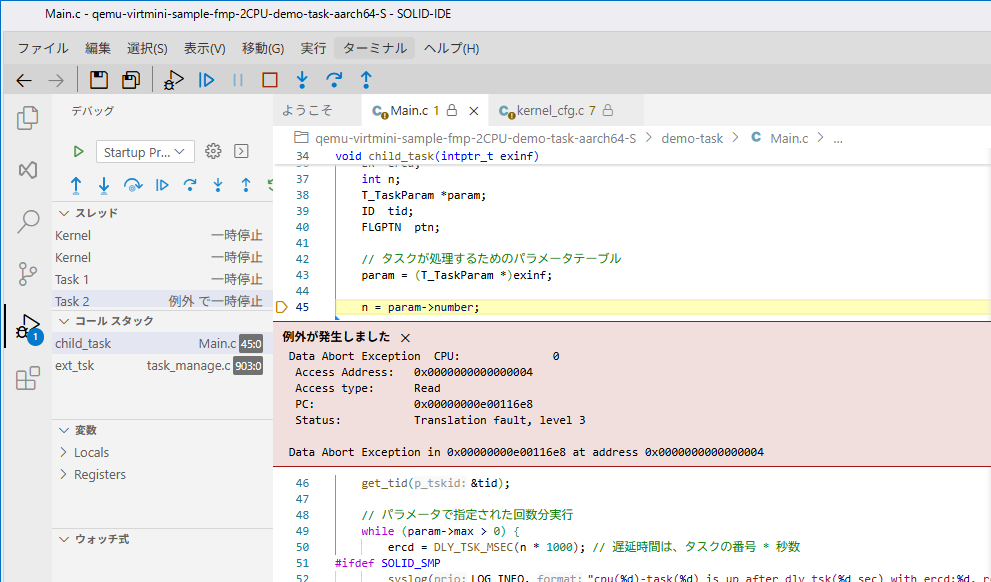Image resolution: width=991 pixels, height=582 pixels.
Task: Start debugging with the green play button
Action: 78,151
